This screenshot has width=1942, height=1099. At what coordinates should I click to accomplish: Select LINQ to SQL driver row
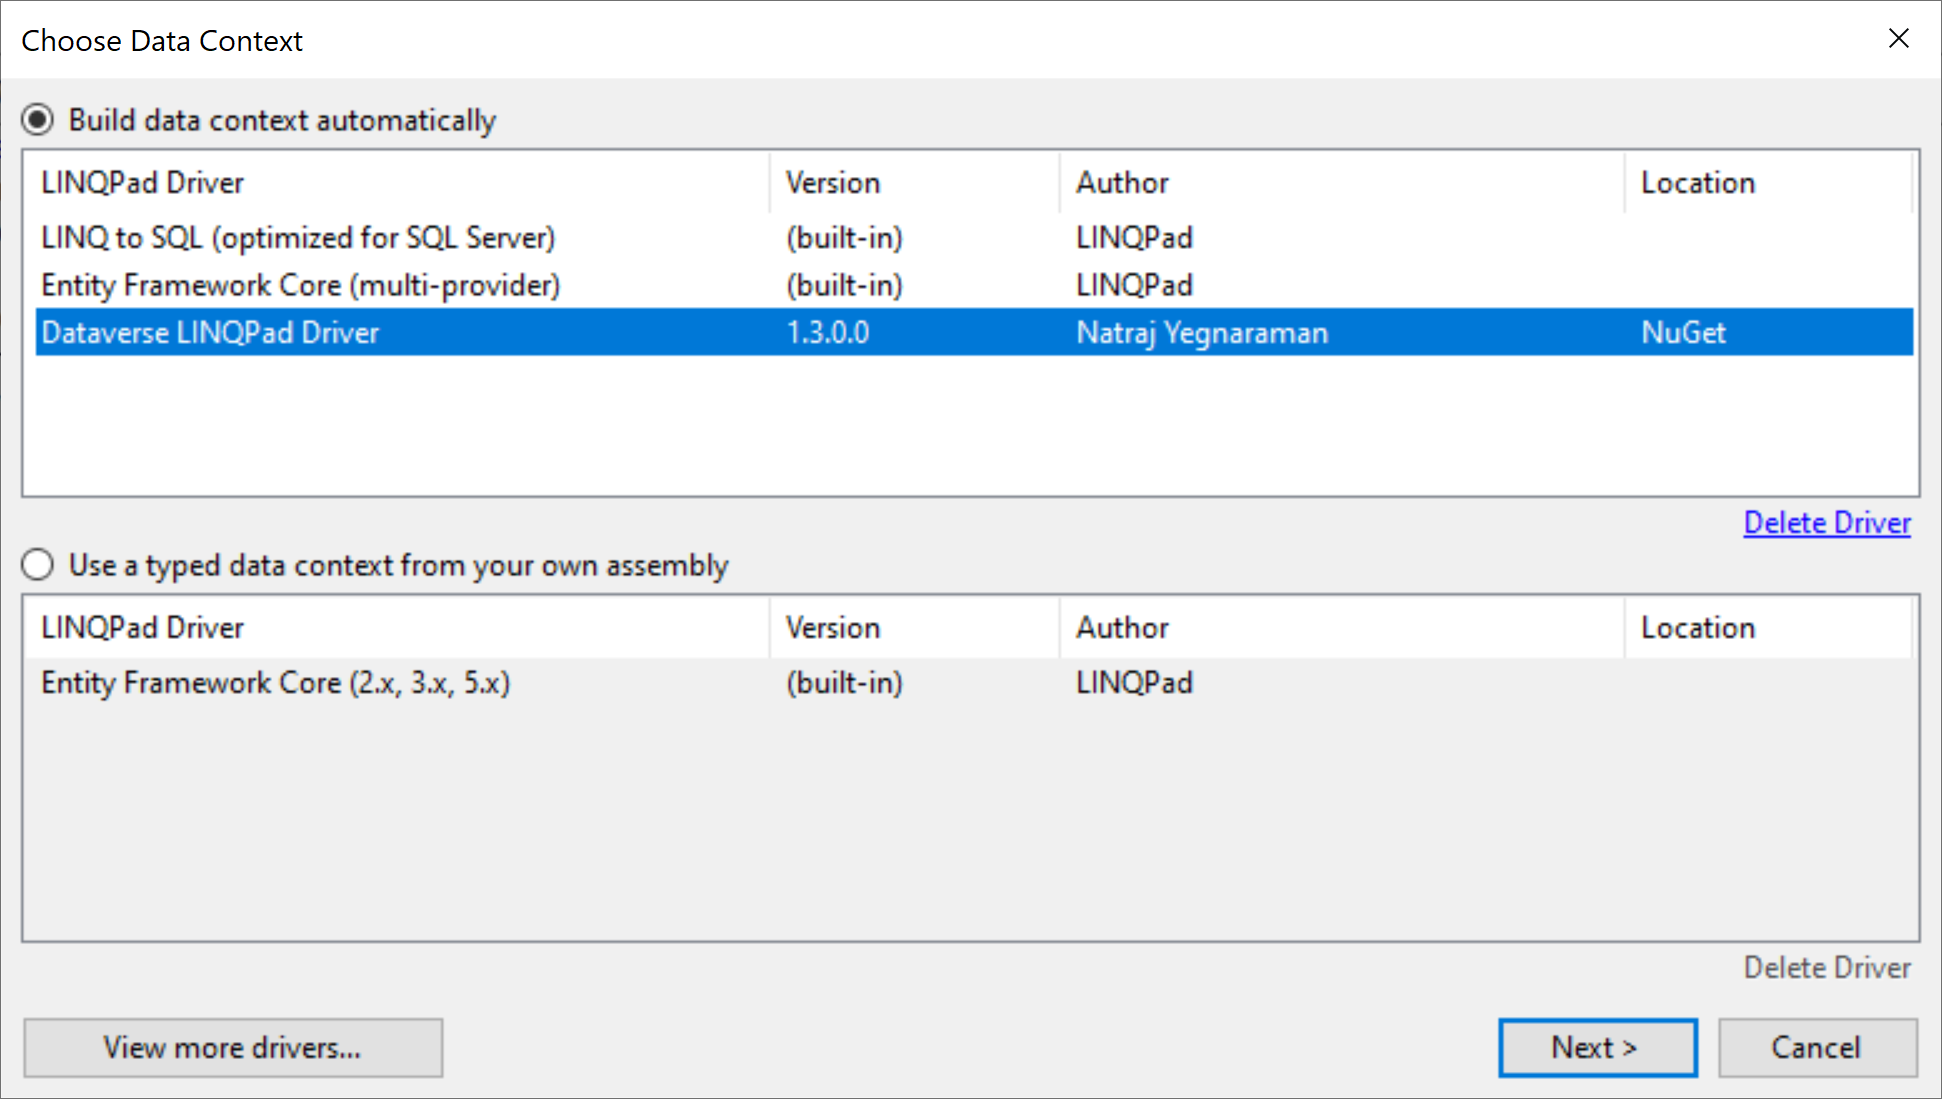pyautogui.click(x=298, y=238)
